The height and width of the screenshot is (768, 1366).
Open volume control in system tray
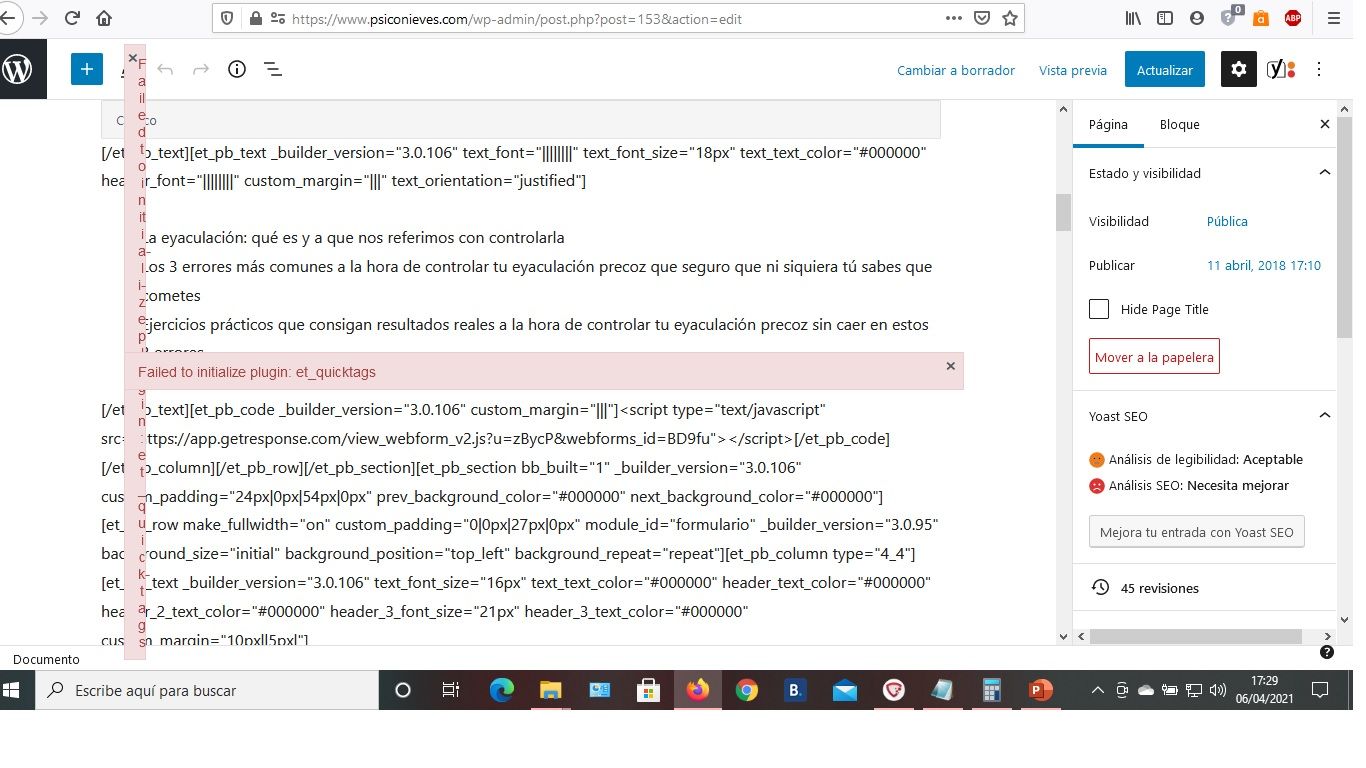point(1218,690)
